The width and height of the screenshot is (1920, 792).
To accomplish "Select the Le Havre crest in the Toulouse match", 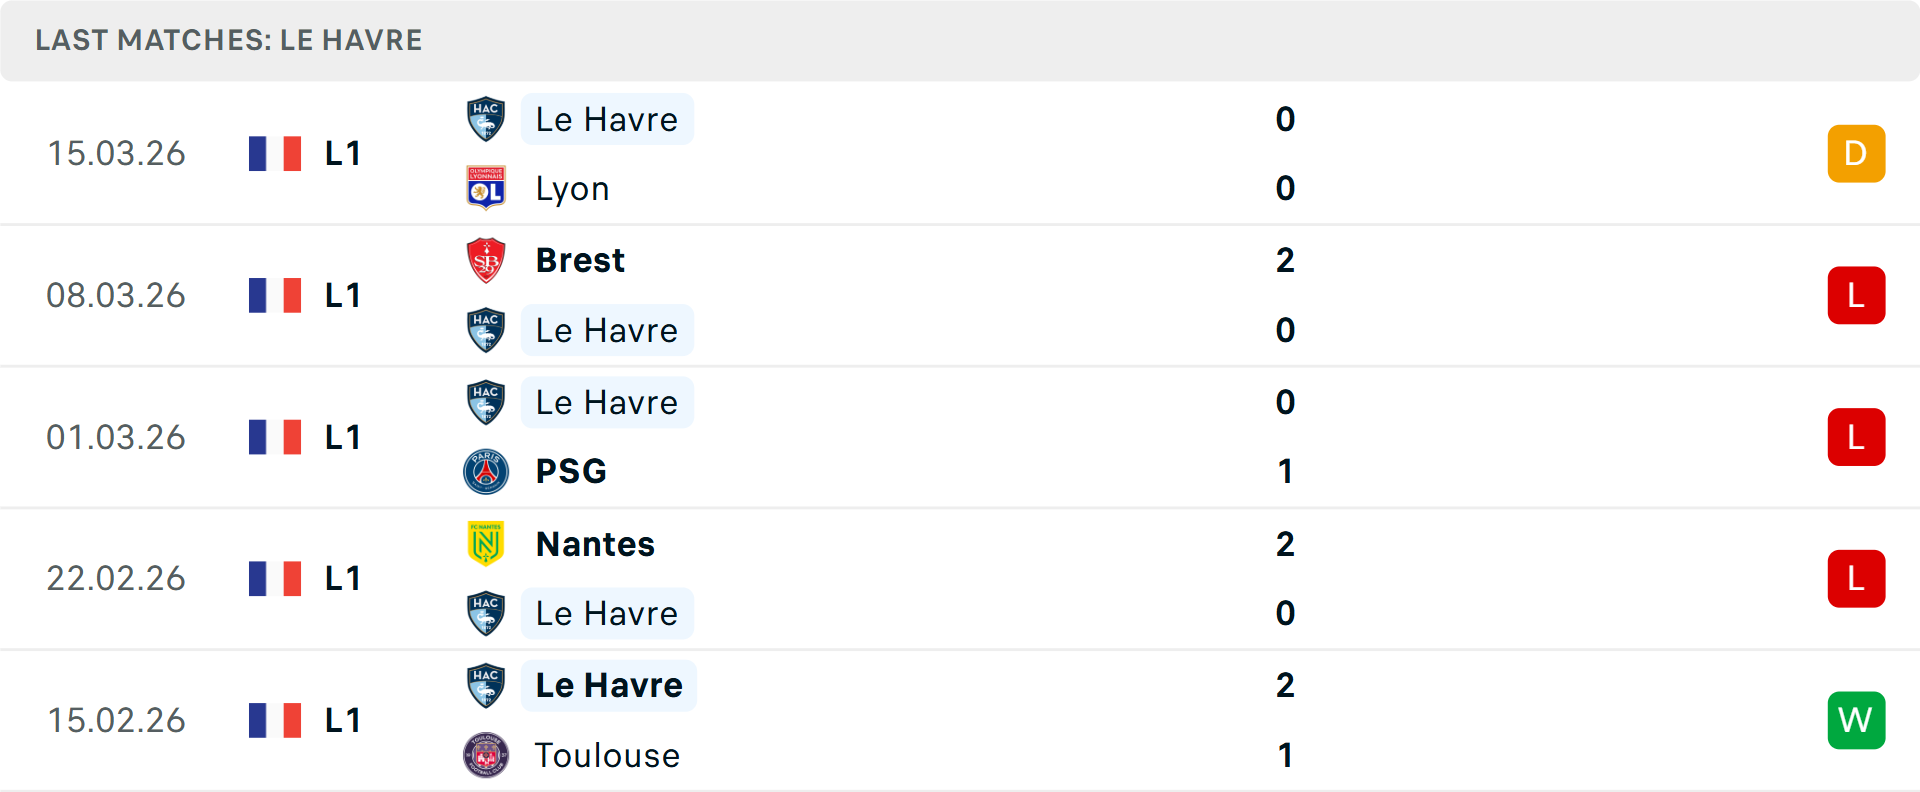I will [485, 686].
